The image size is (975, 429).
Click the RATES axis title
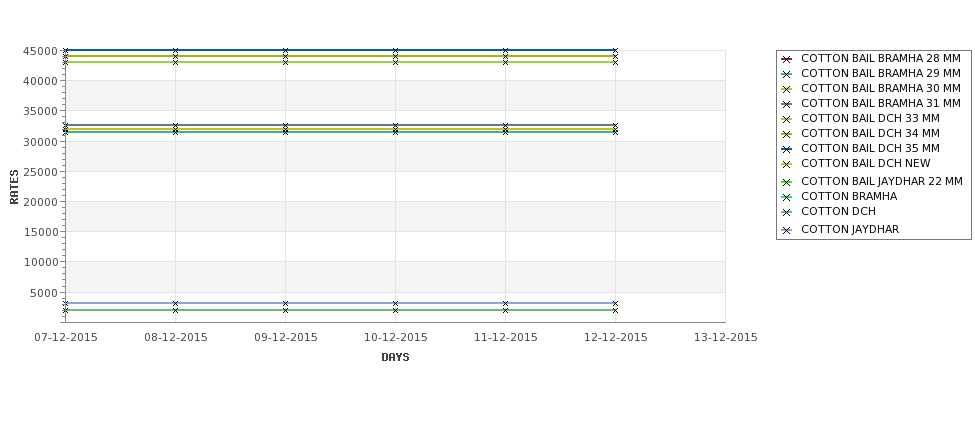tap(14, 187)
